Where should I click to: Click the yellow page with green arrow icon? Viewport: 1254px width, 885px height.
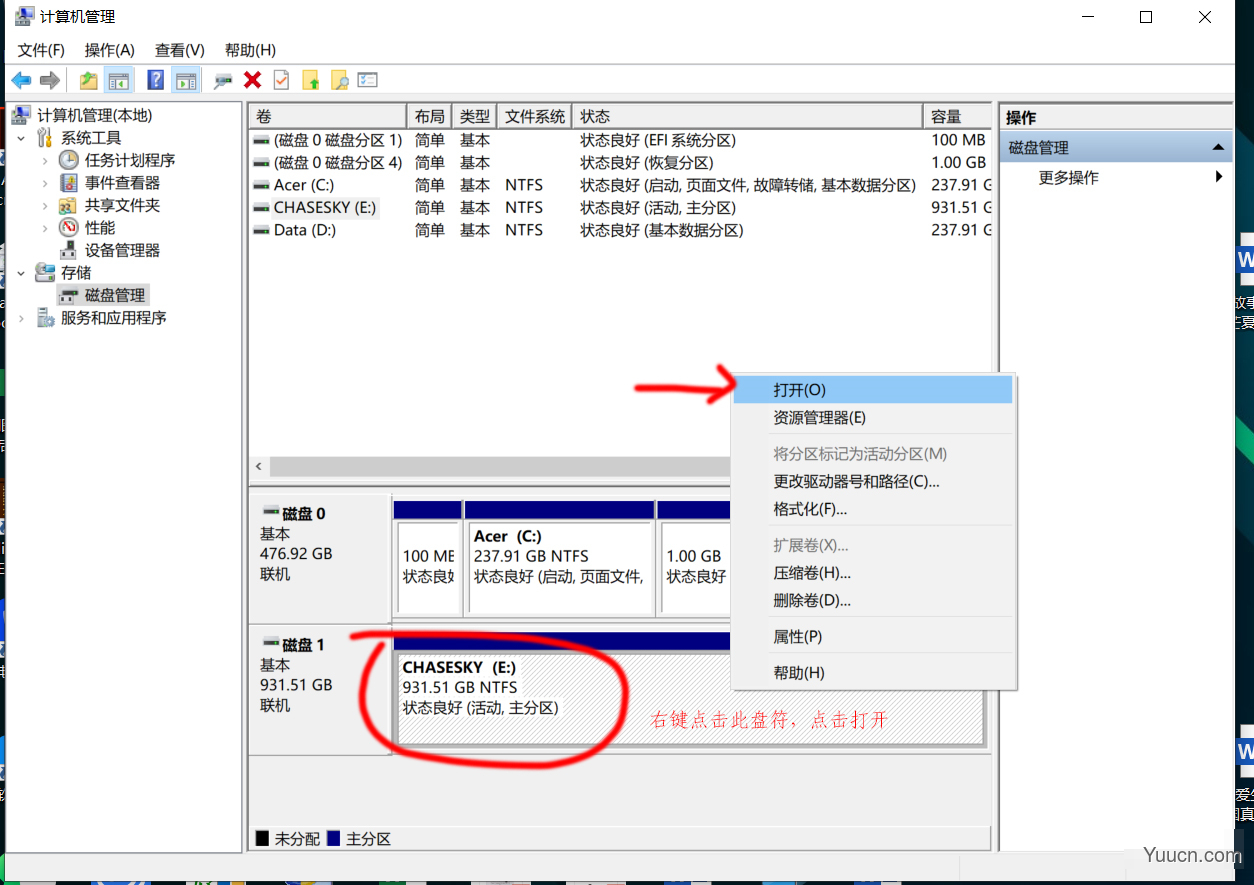click(x=311, y=80)
